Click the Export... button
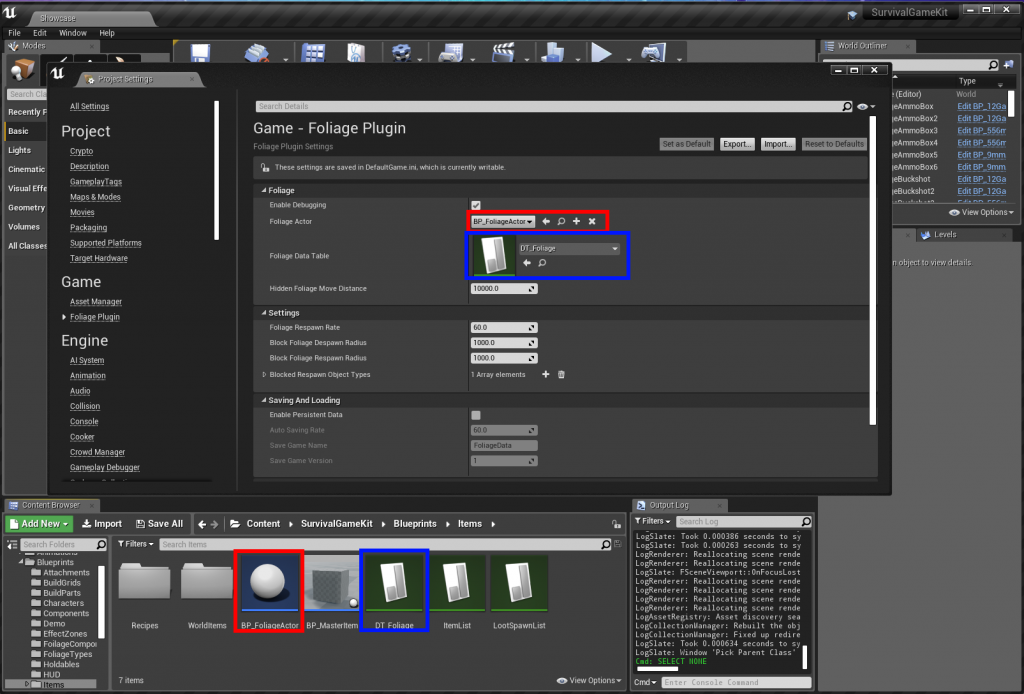This screenshot has width=1024, height=694. click(x=737, y=144)
